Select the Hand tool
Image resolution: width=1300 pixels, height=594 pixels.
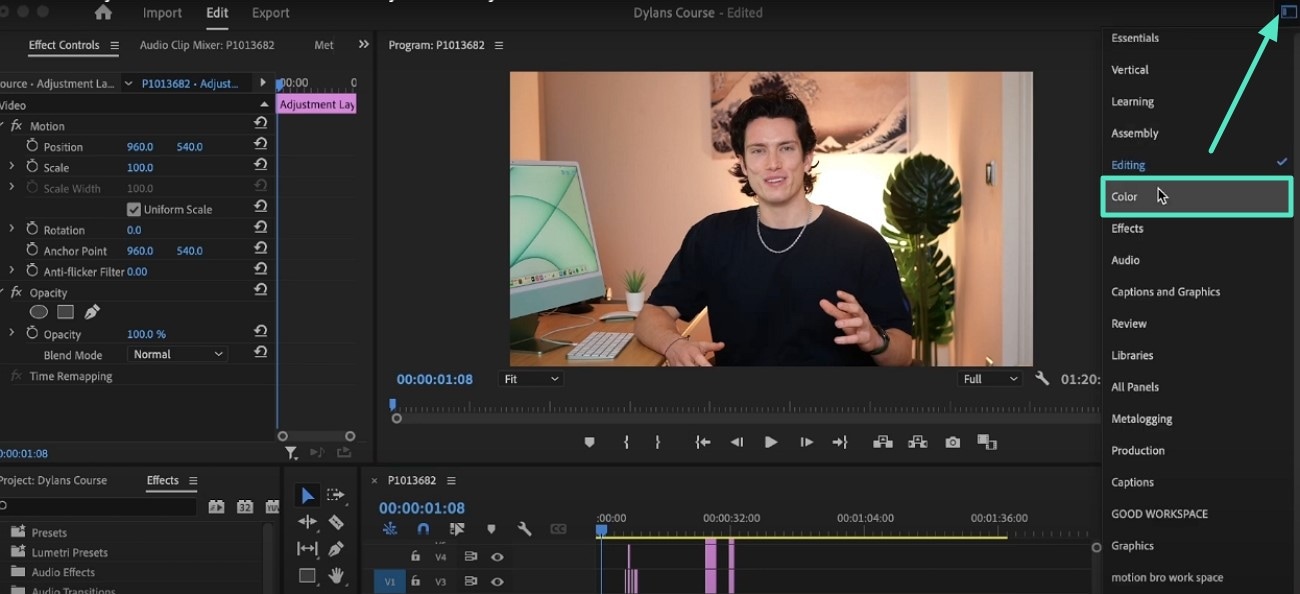336,576
